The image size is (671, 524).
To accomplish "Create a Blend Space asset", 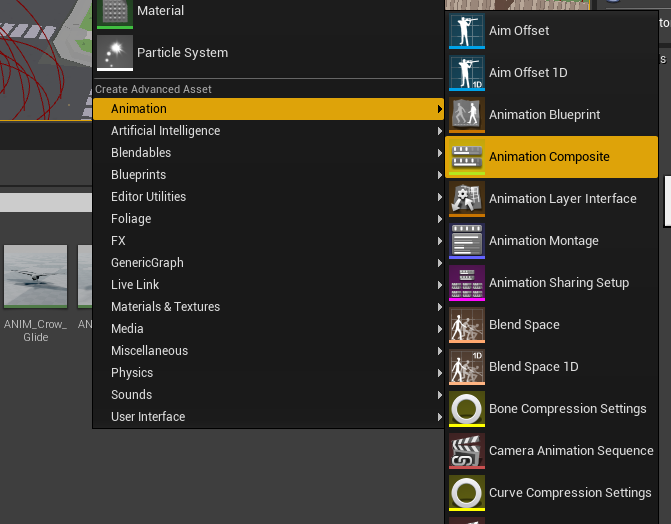I will (x=551, y=325).
